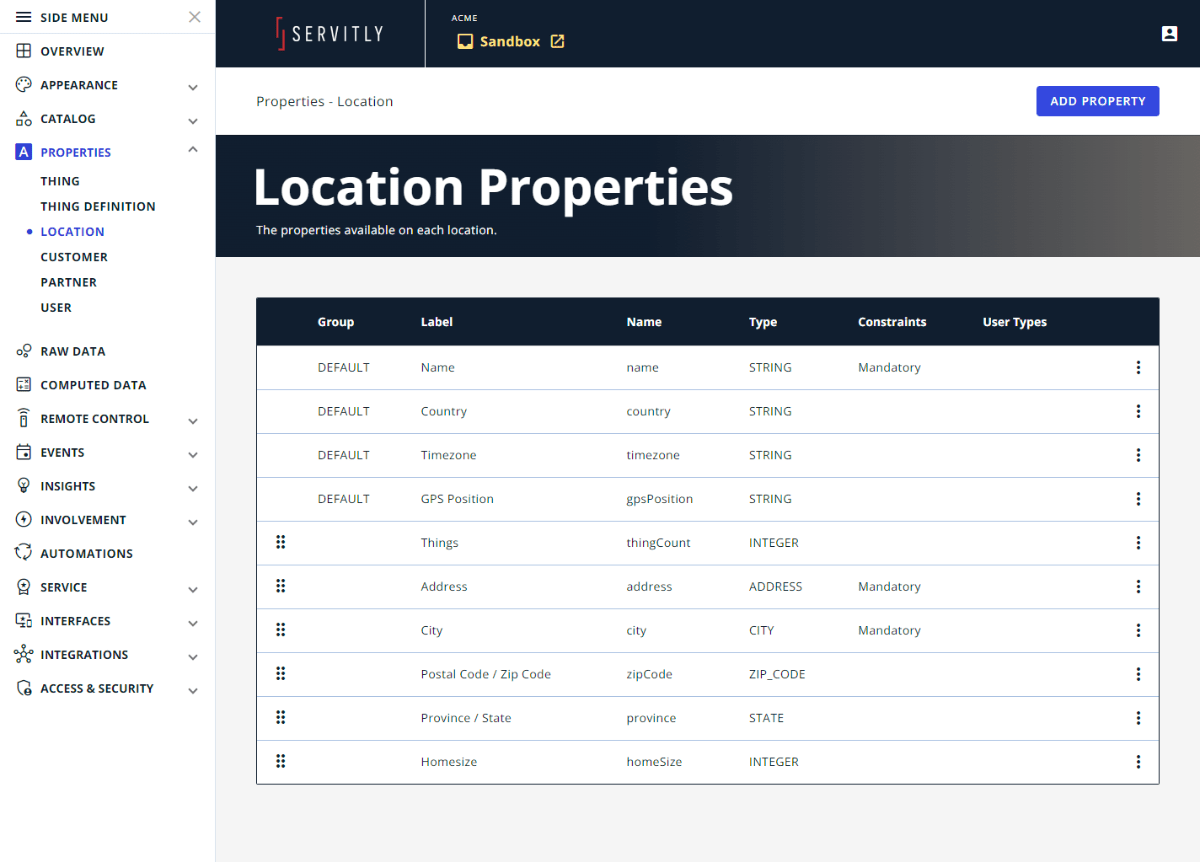Open the account icon in top bar

click(x=1169, y=33)
